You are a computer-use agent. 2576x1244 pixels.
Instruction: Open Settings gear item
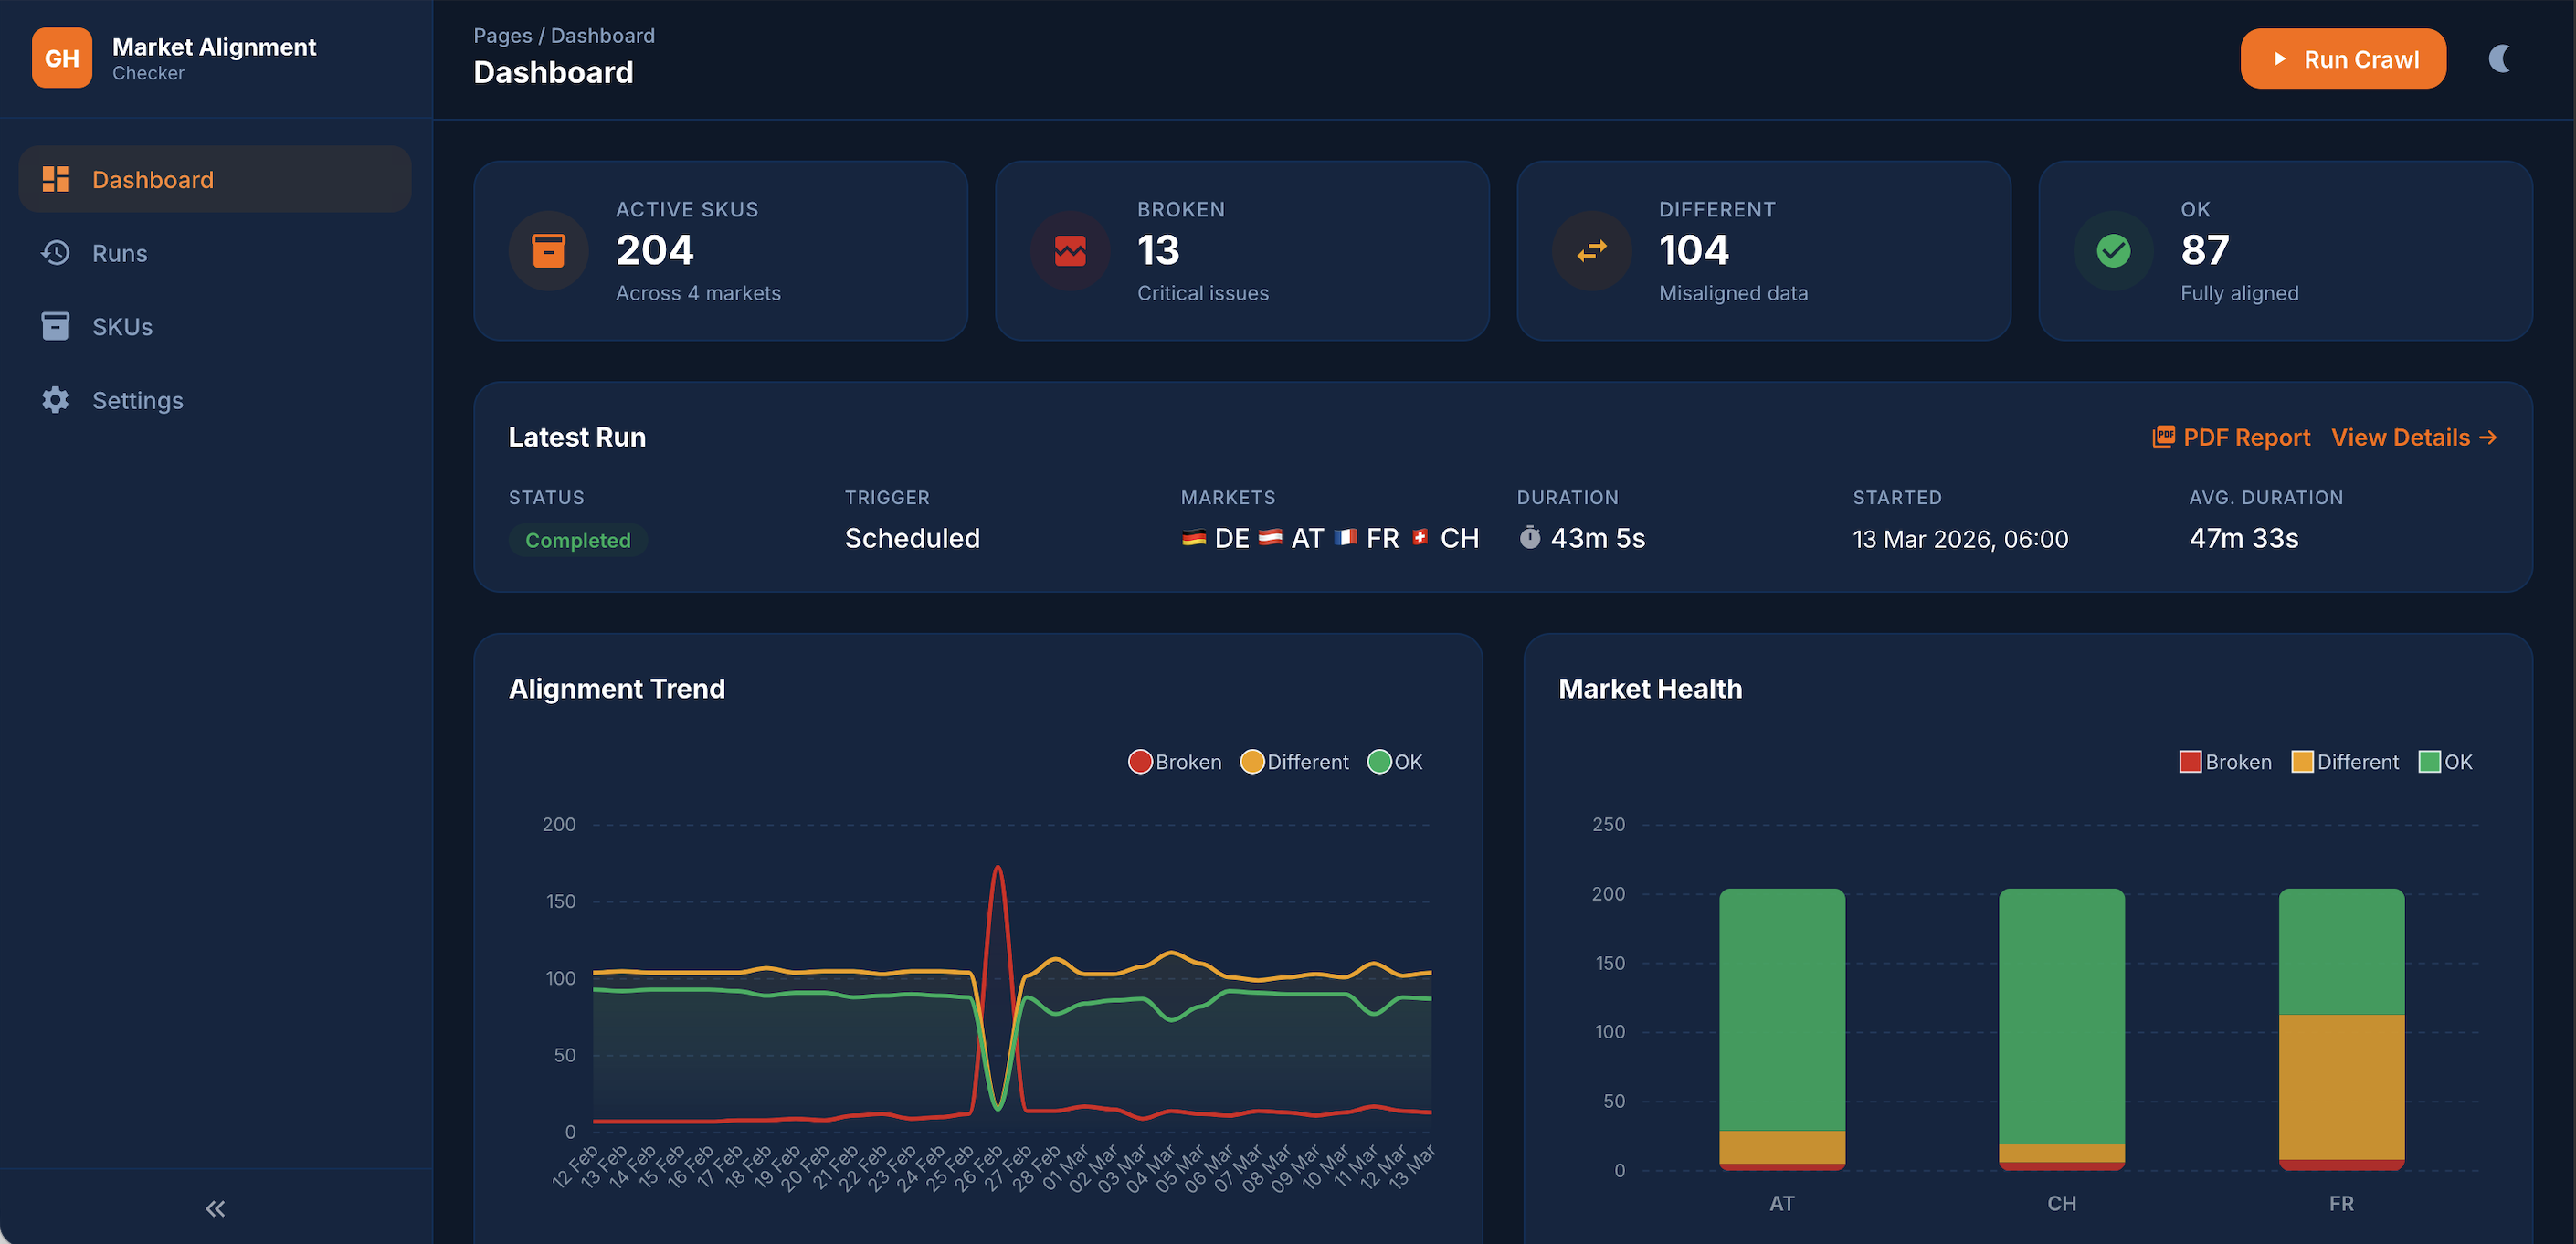pyautogui.click(x=137, y=400)
